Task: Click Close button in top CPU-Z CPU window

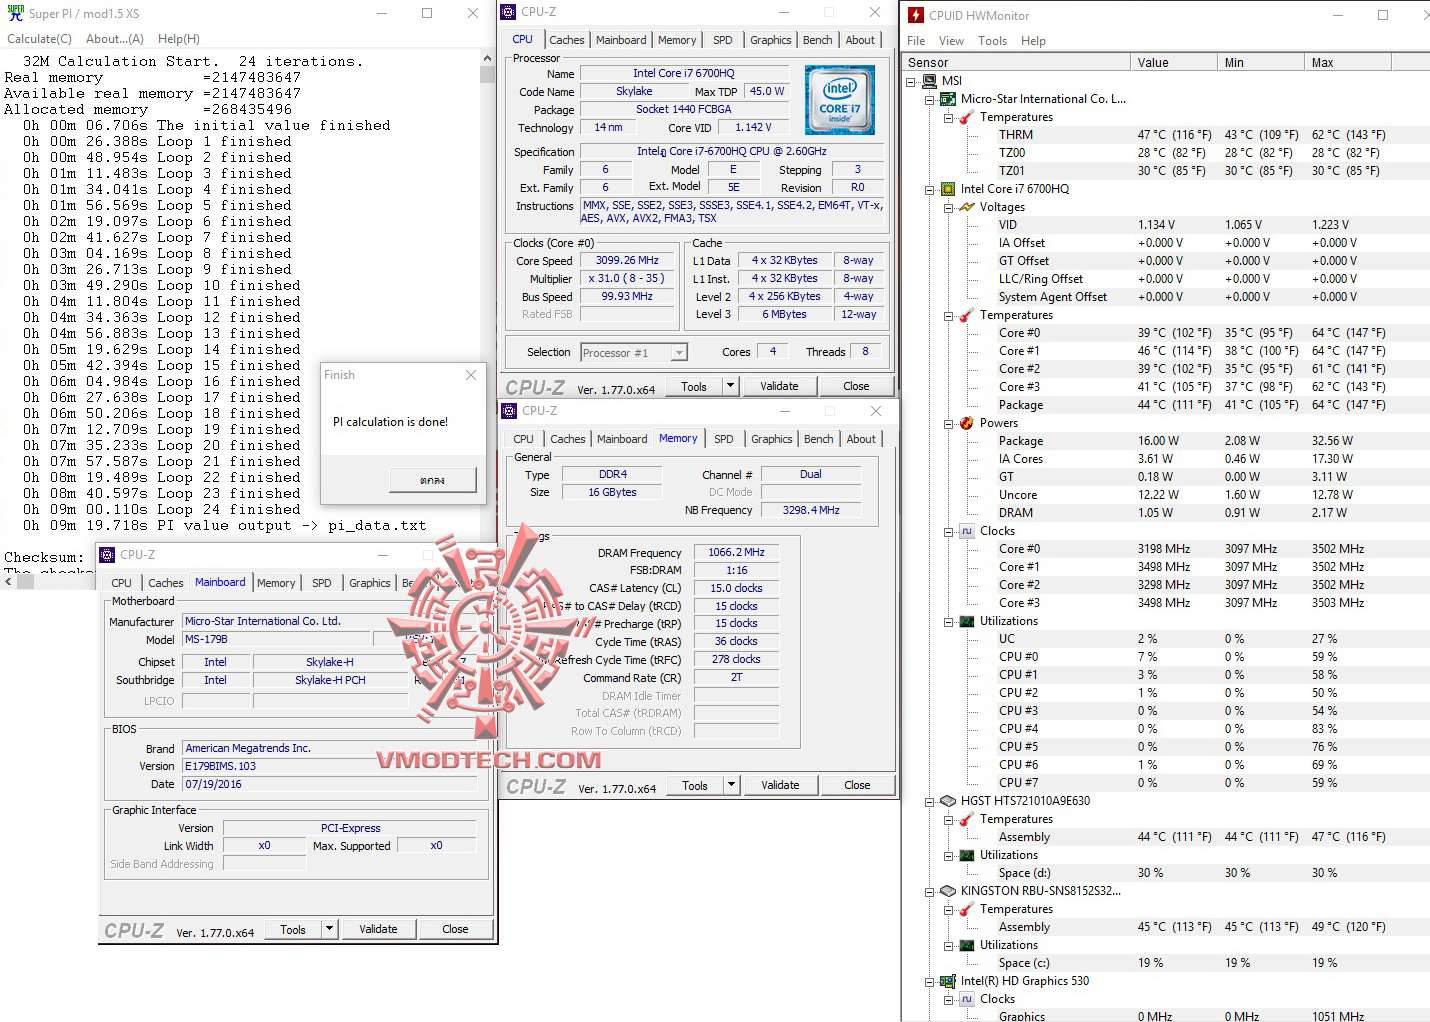Action: (x=856, y=386)
